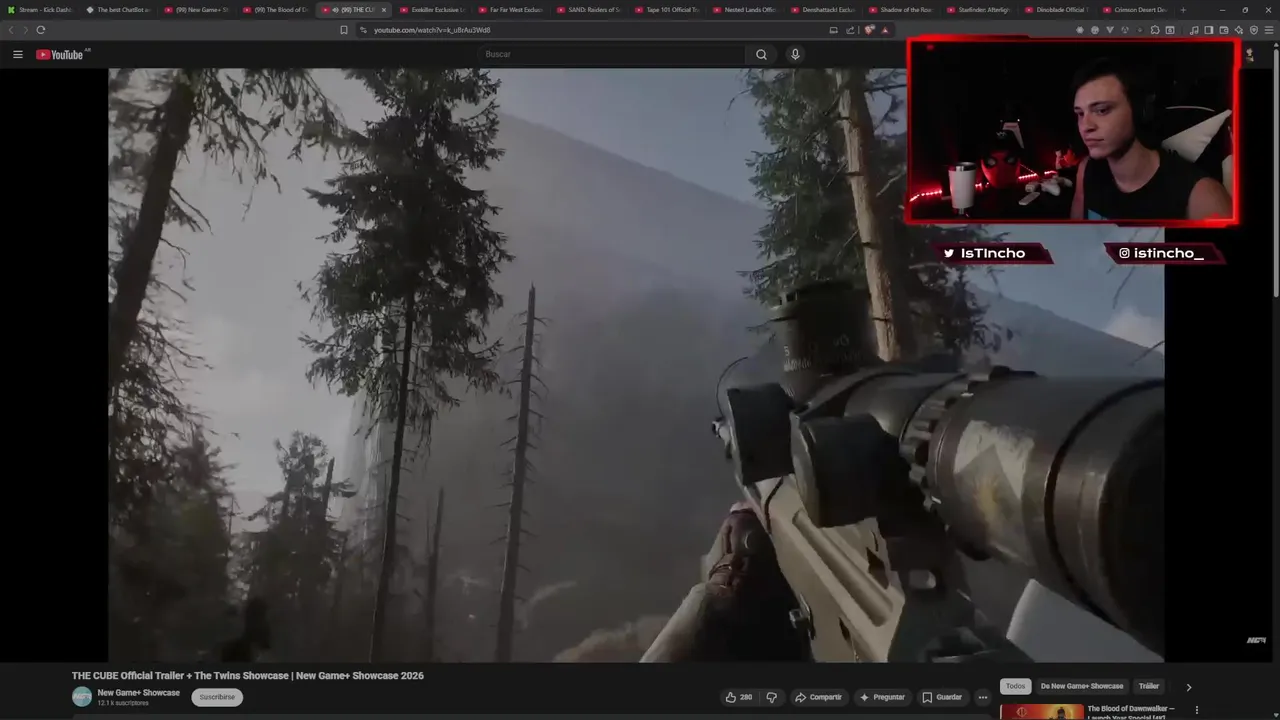Open the browser main hamburger menu
The height and width of the screenshot is (720, 1280).
pos(1269,30)
